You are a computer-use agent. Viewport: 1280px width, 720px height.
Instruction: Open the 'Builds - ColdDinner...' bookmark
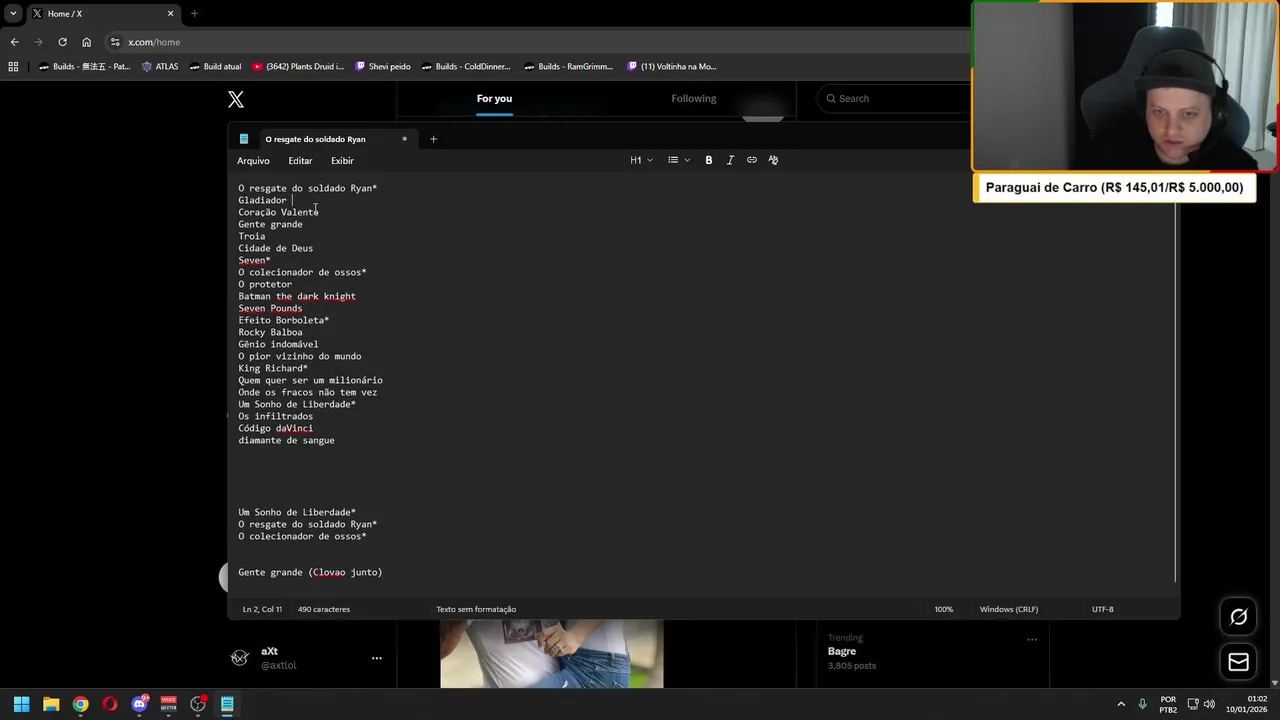(x=466, y=67)
